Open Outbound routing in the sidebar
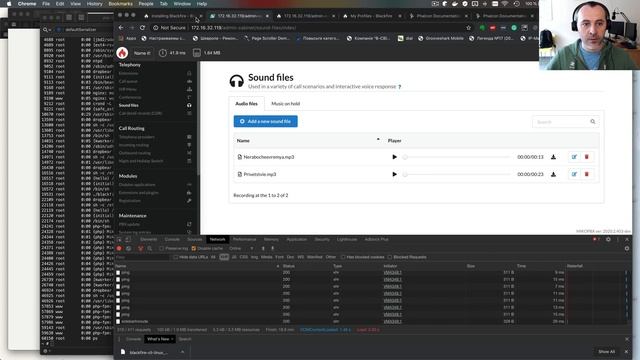The image size is (640, 360). pyautogui.click(x=135, y=153)
